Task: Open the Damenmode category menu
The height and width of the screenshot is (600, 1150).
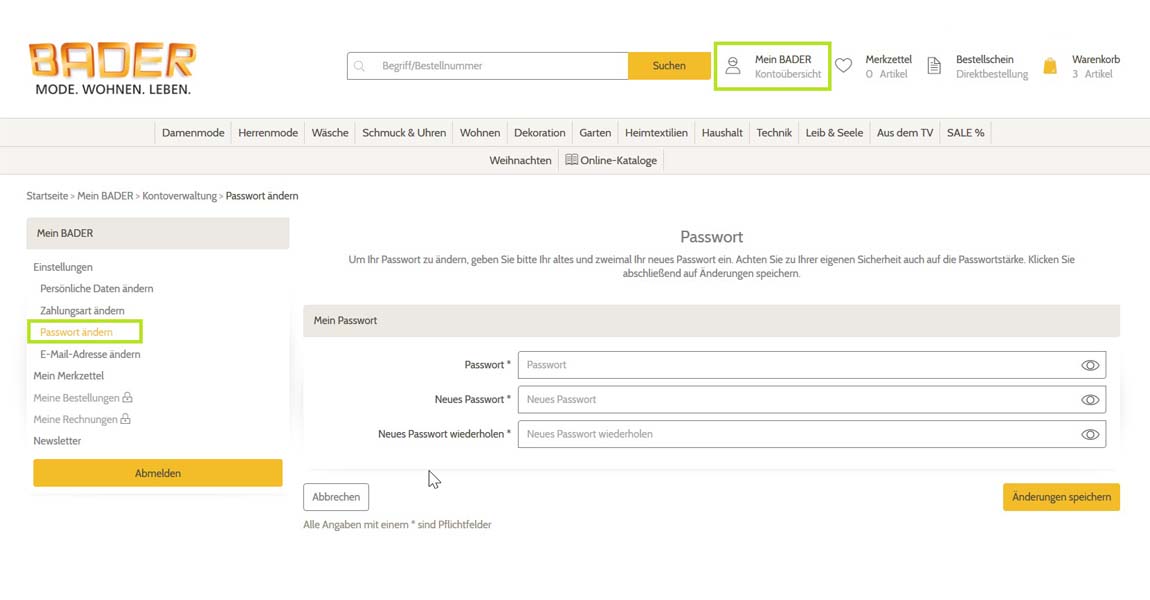Action: tap(193, 133)
